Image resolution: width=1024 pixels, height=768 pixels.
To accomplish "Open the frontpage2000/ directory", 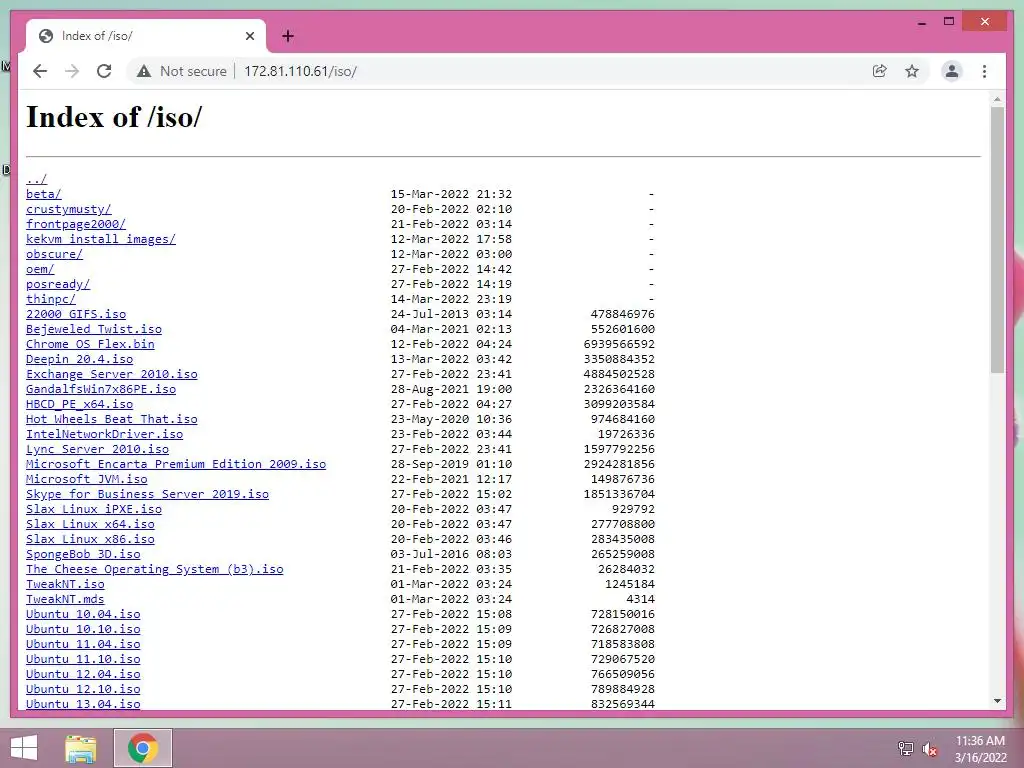I will click(76, 224).
